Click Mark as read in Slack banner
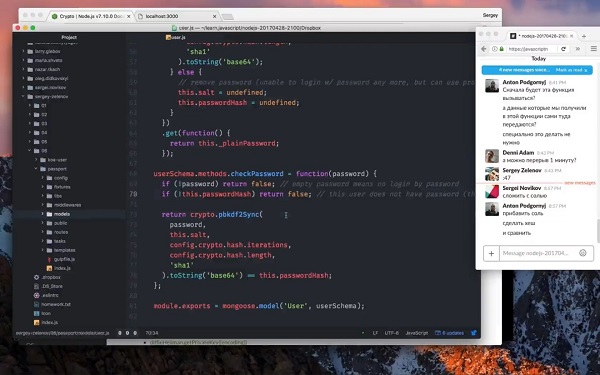This screenshot has height=375, width=600. (569, 70)
